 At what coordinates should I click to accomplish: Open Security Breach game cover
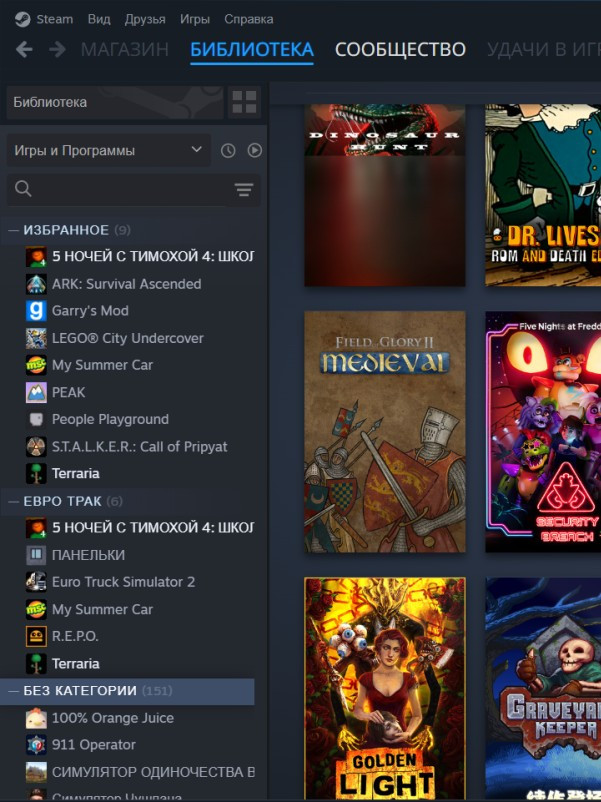coord(543,432)
